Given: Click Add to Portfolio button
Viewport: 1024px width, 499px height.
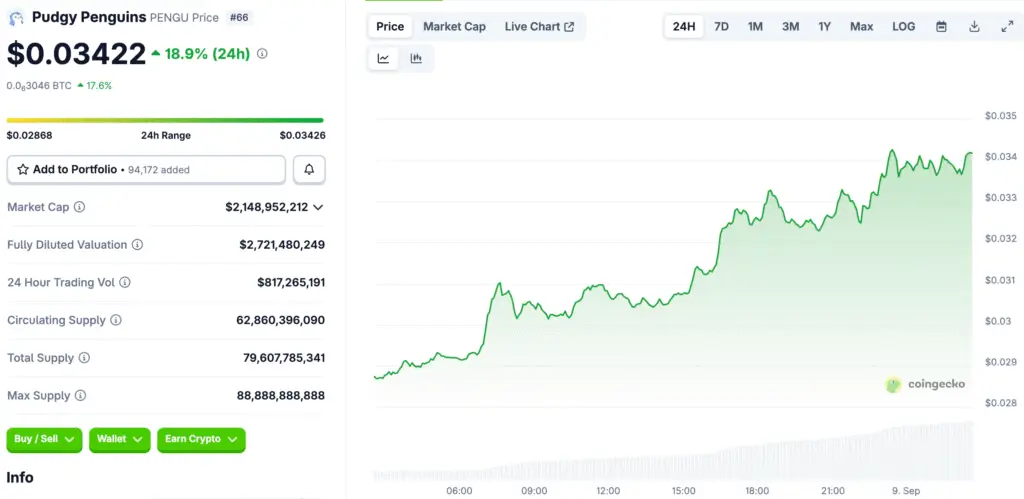Looking at the screenshot, I should click(146, 170).
